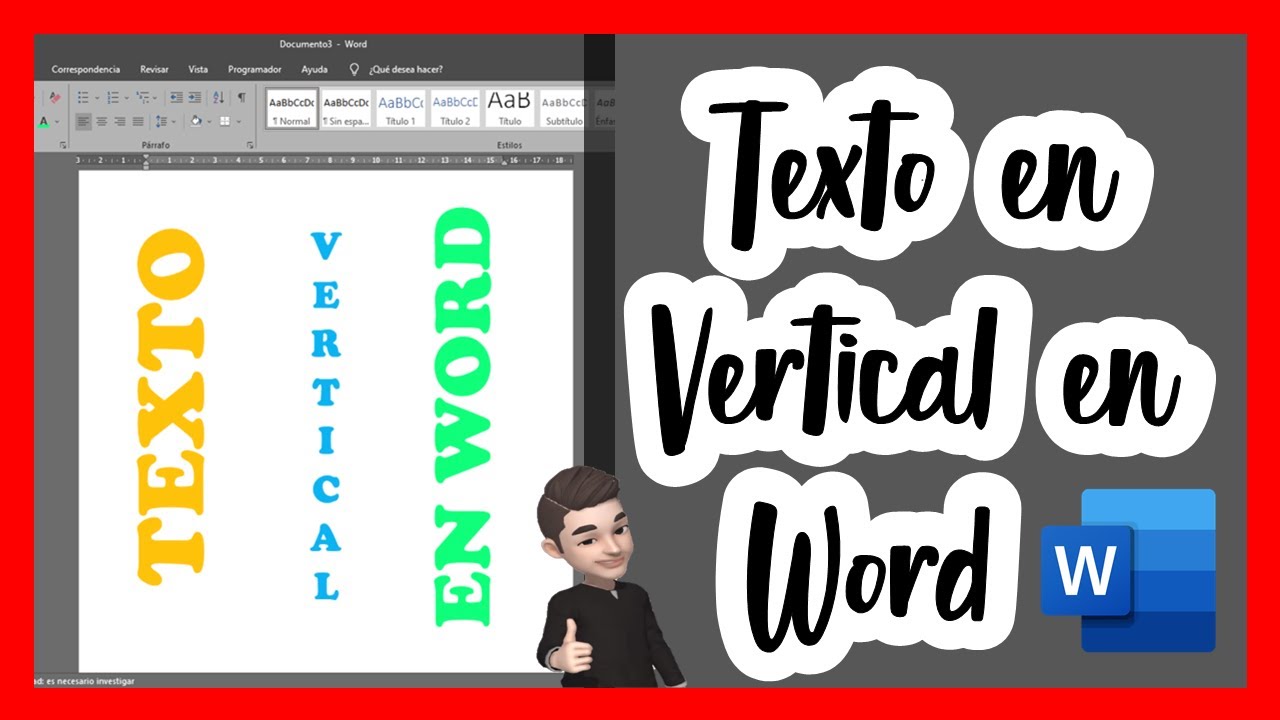Choose the Título 2 style

click(455, 109)
